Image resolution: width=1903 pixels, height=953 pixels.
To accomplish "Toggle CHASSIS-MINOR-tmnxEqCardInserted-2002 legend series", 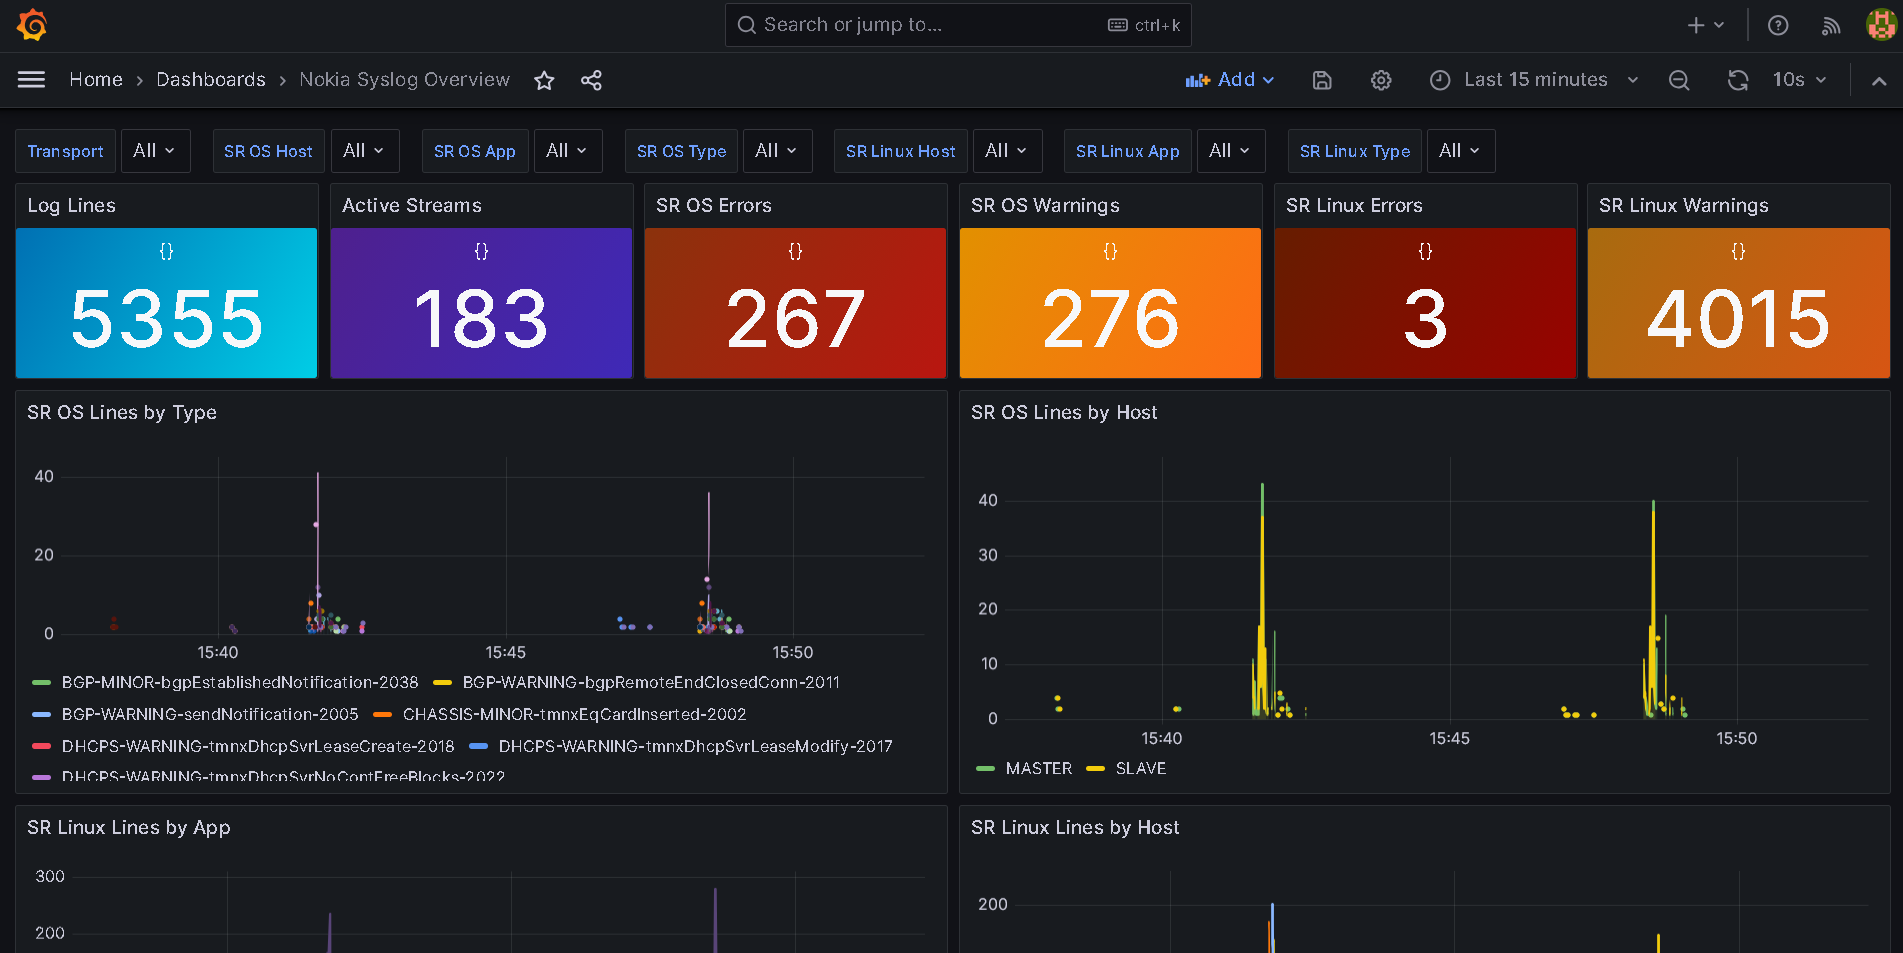I will coord(574,714).
